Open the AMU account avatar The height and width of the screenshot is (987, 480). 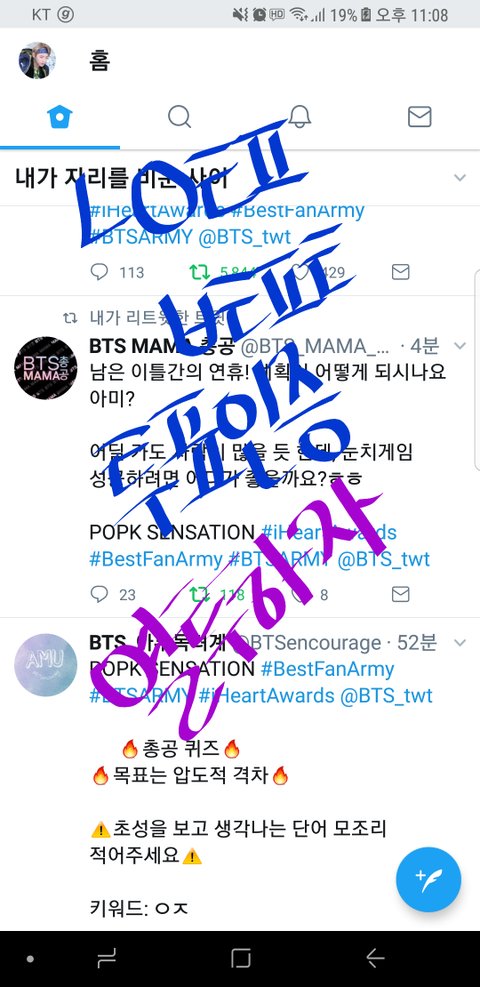pos(45,665)
